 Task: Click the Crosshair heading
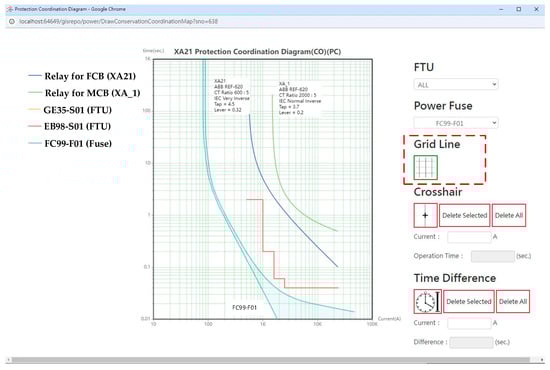(x=438, y=192)
